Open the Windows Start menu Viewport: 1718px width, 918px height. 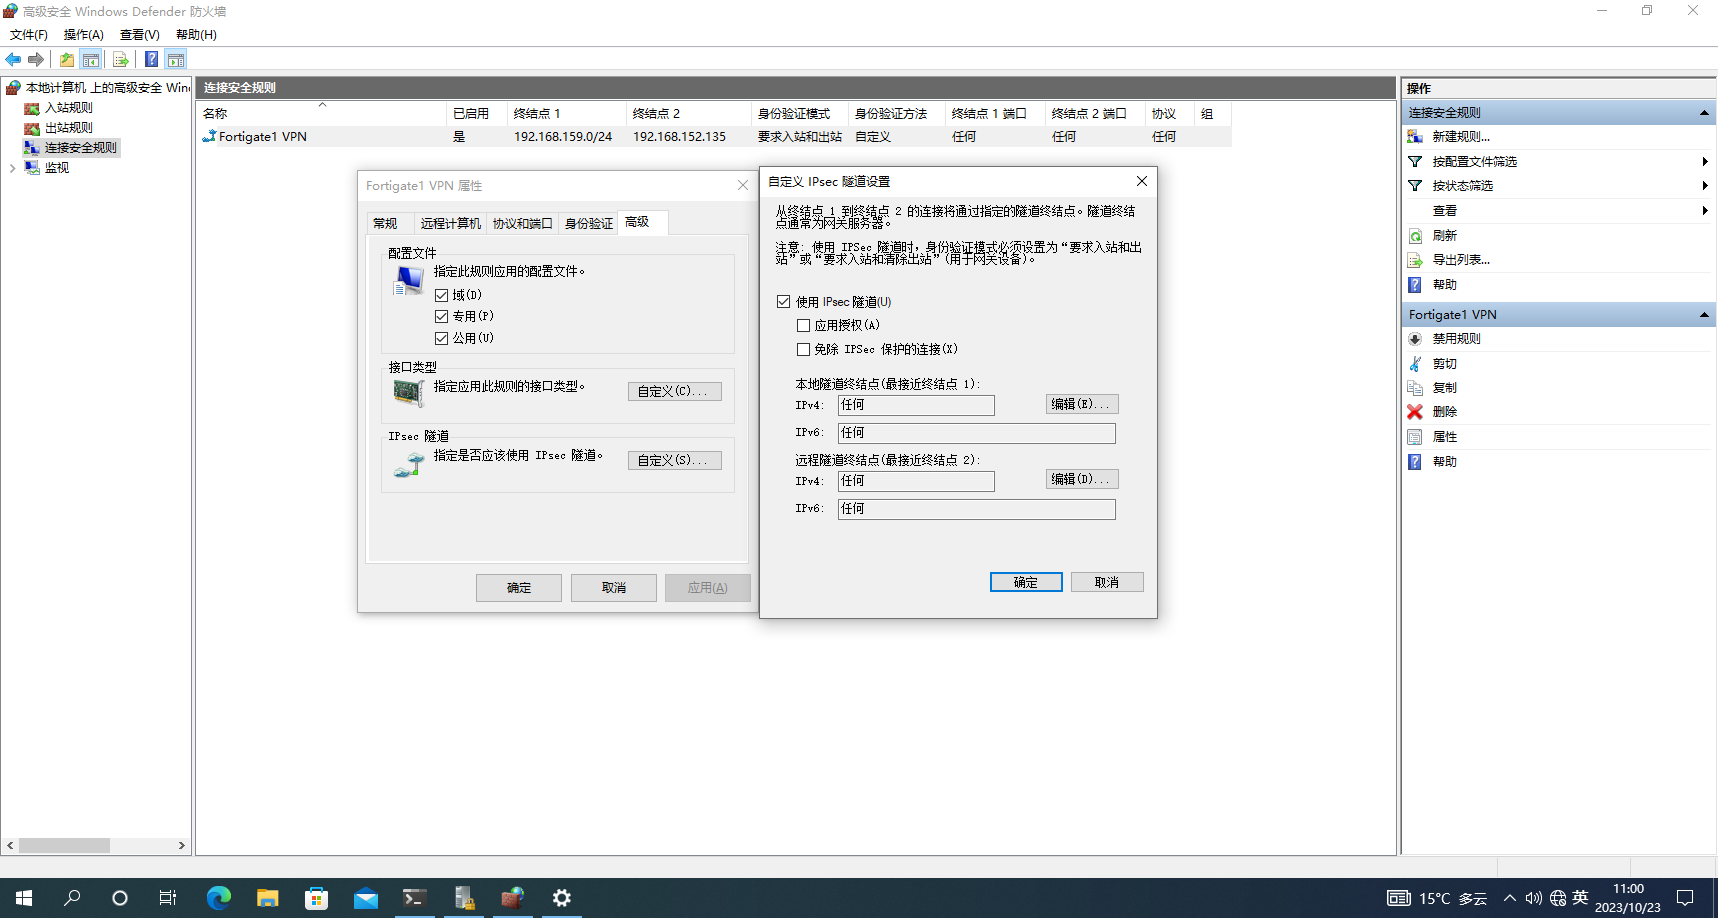24,898
